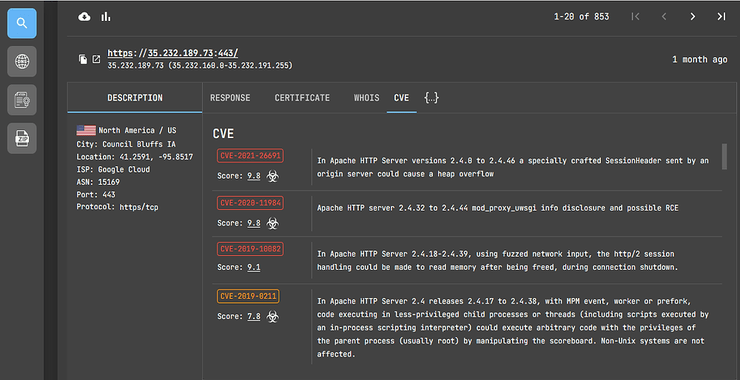
Task: Open the raw JSON braces tab
Action: (431, 98)
